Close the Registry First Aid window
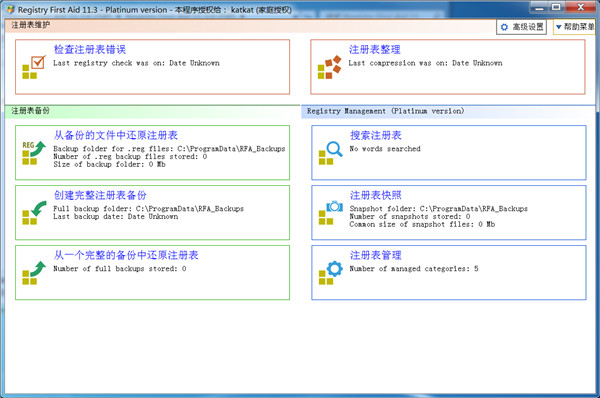 (580, 7)
